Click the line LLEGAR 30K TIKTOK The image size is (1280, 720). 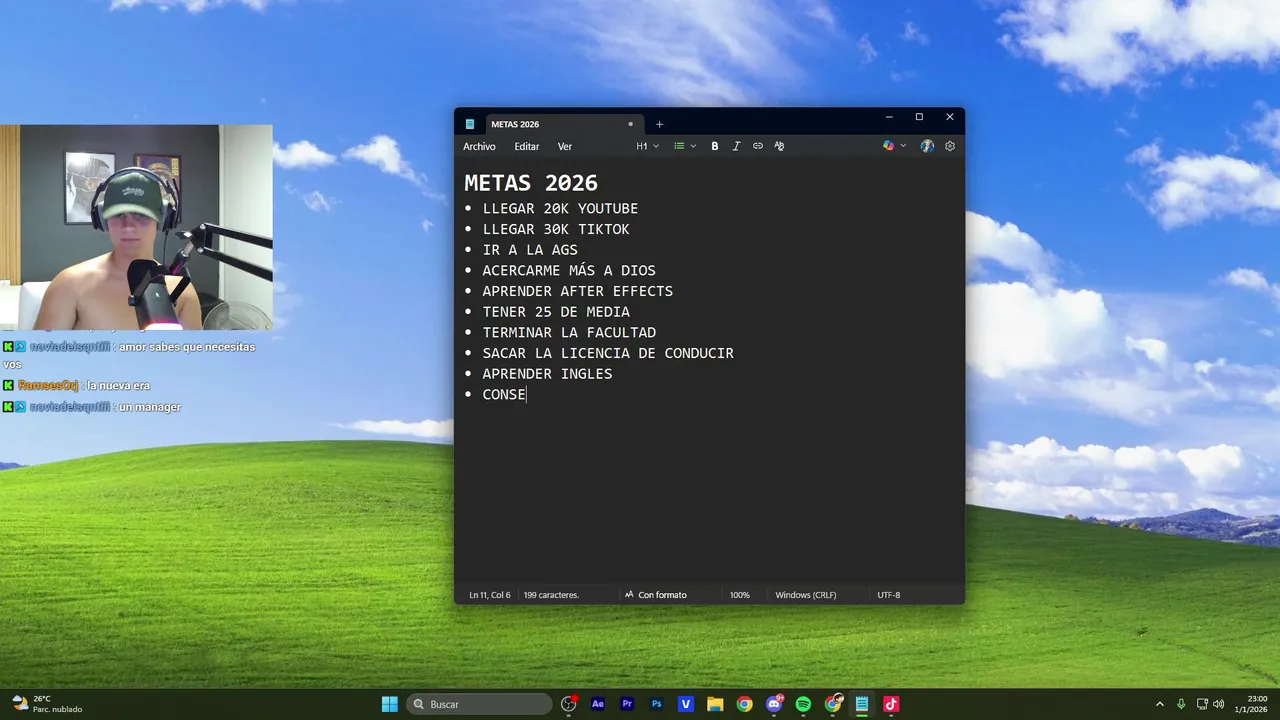pos(556,230)
